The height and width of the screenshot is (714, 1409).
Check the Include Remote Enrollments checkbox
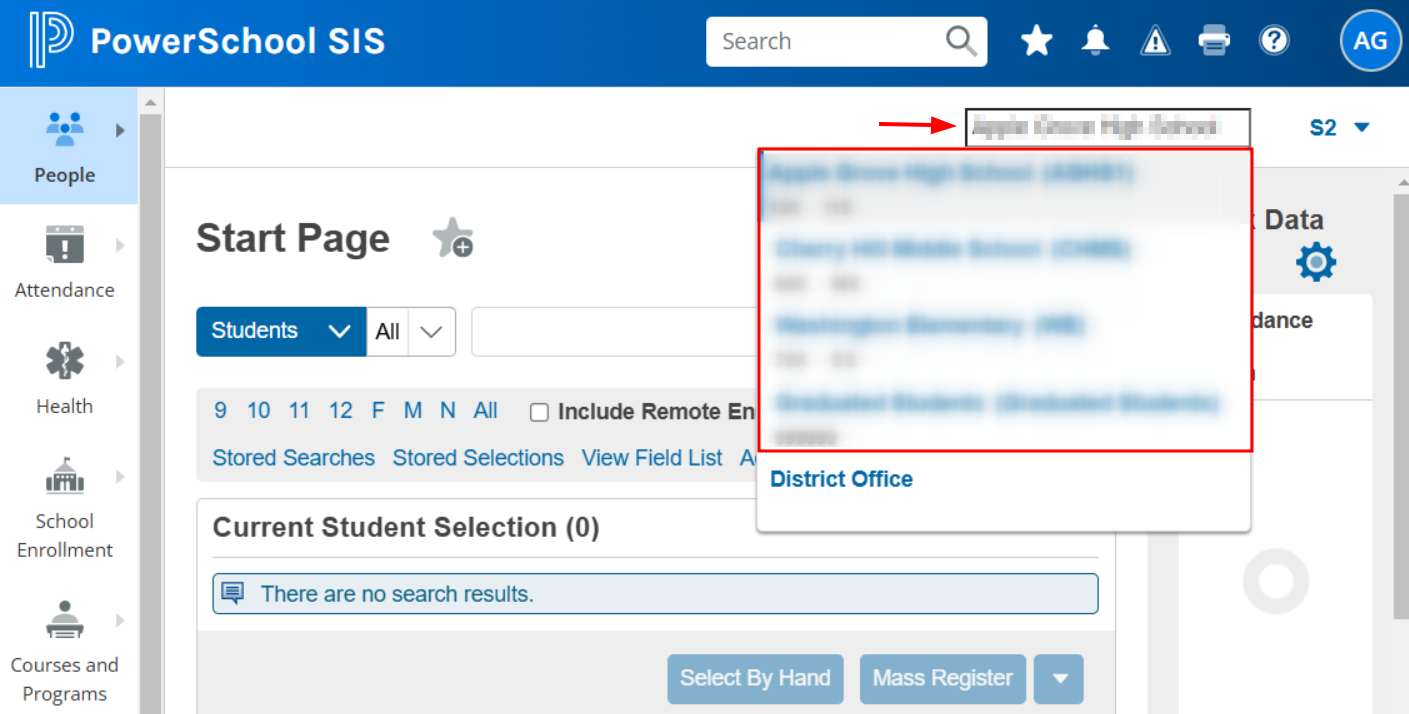point(539,411)
